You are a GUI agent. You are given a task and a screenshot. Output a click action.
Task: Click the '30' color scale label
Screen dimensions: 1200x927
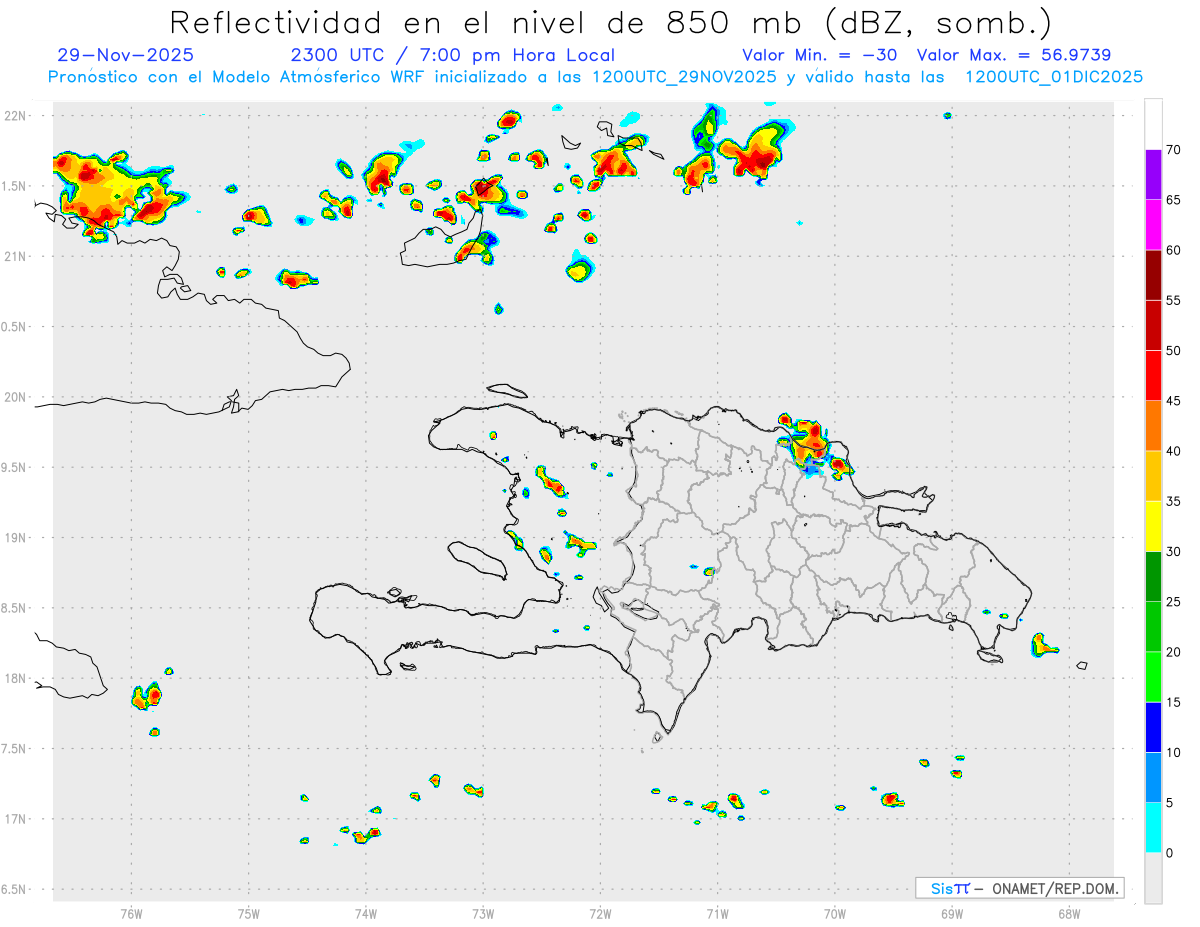tap(1174, 551)
